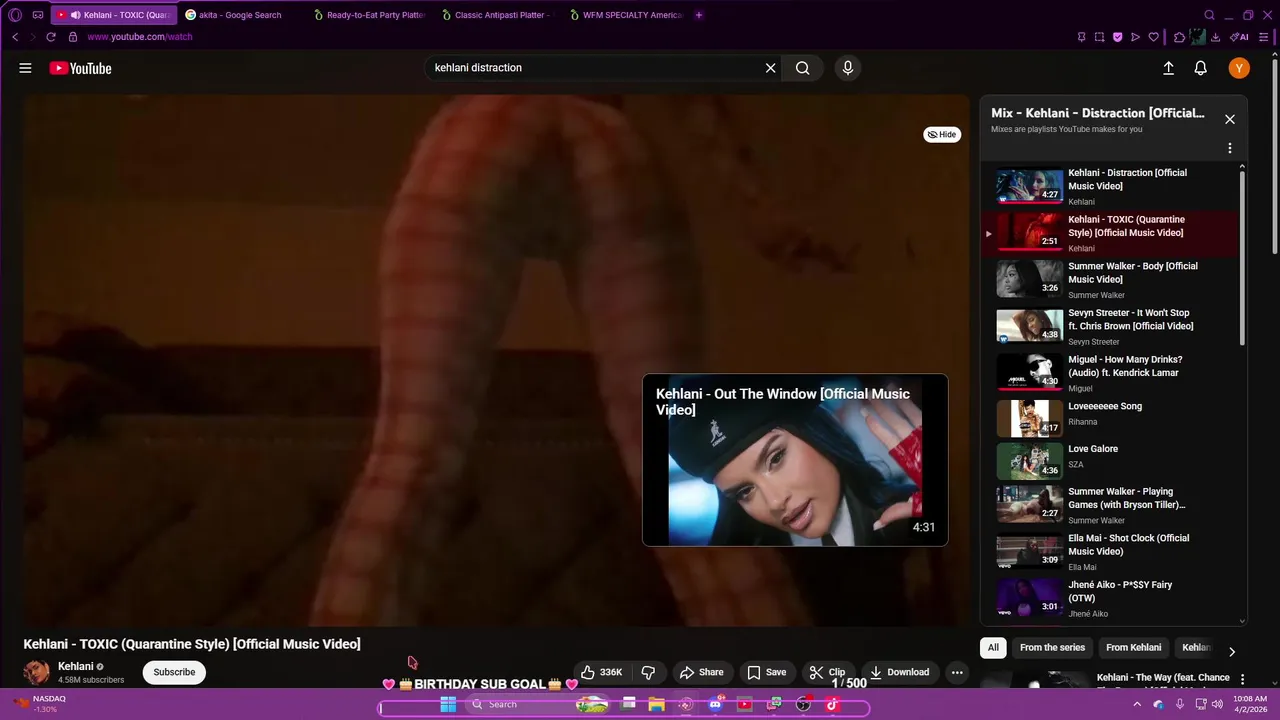Open the browser AI assistant
The height and width of the screenshot is (720, 1280).
point(1240,37)
